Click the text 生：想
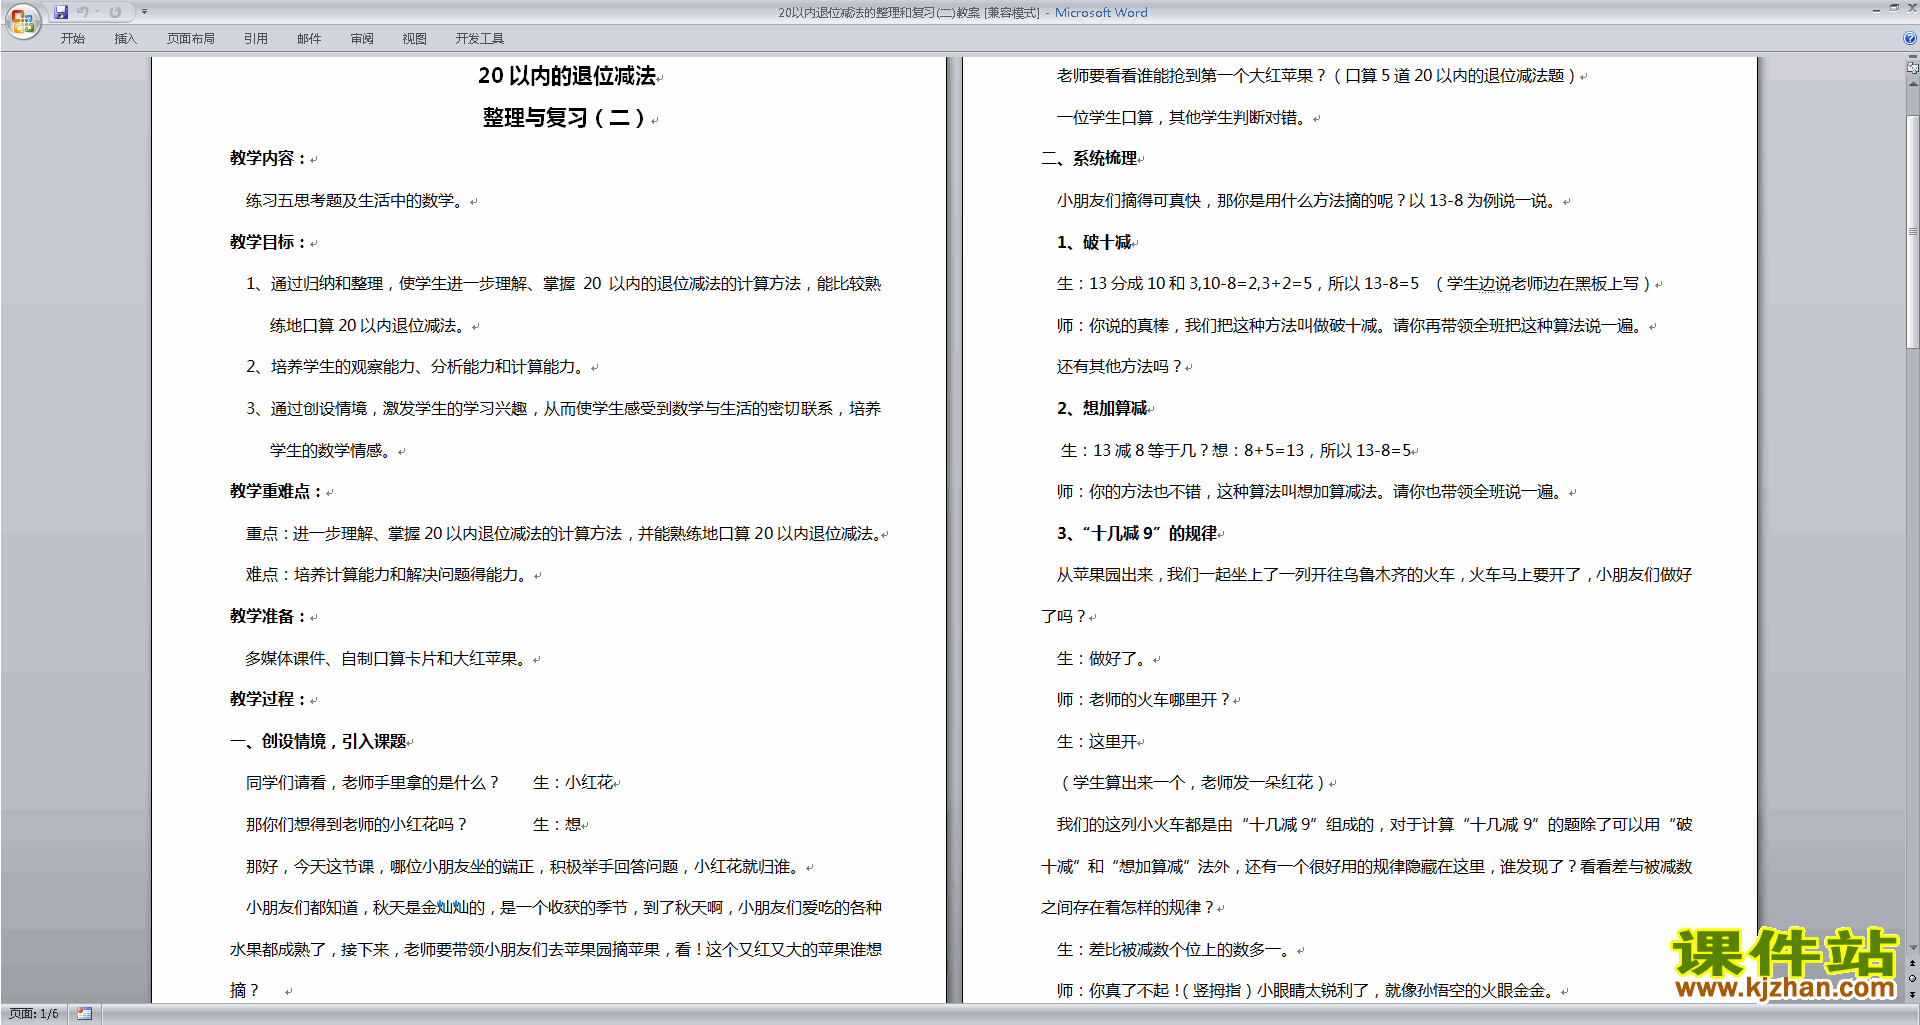1920x1025 pixels. 557,825
